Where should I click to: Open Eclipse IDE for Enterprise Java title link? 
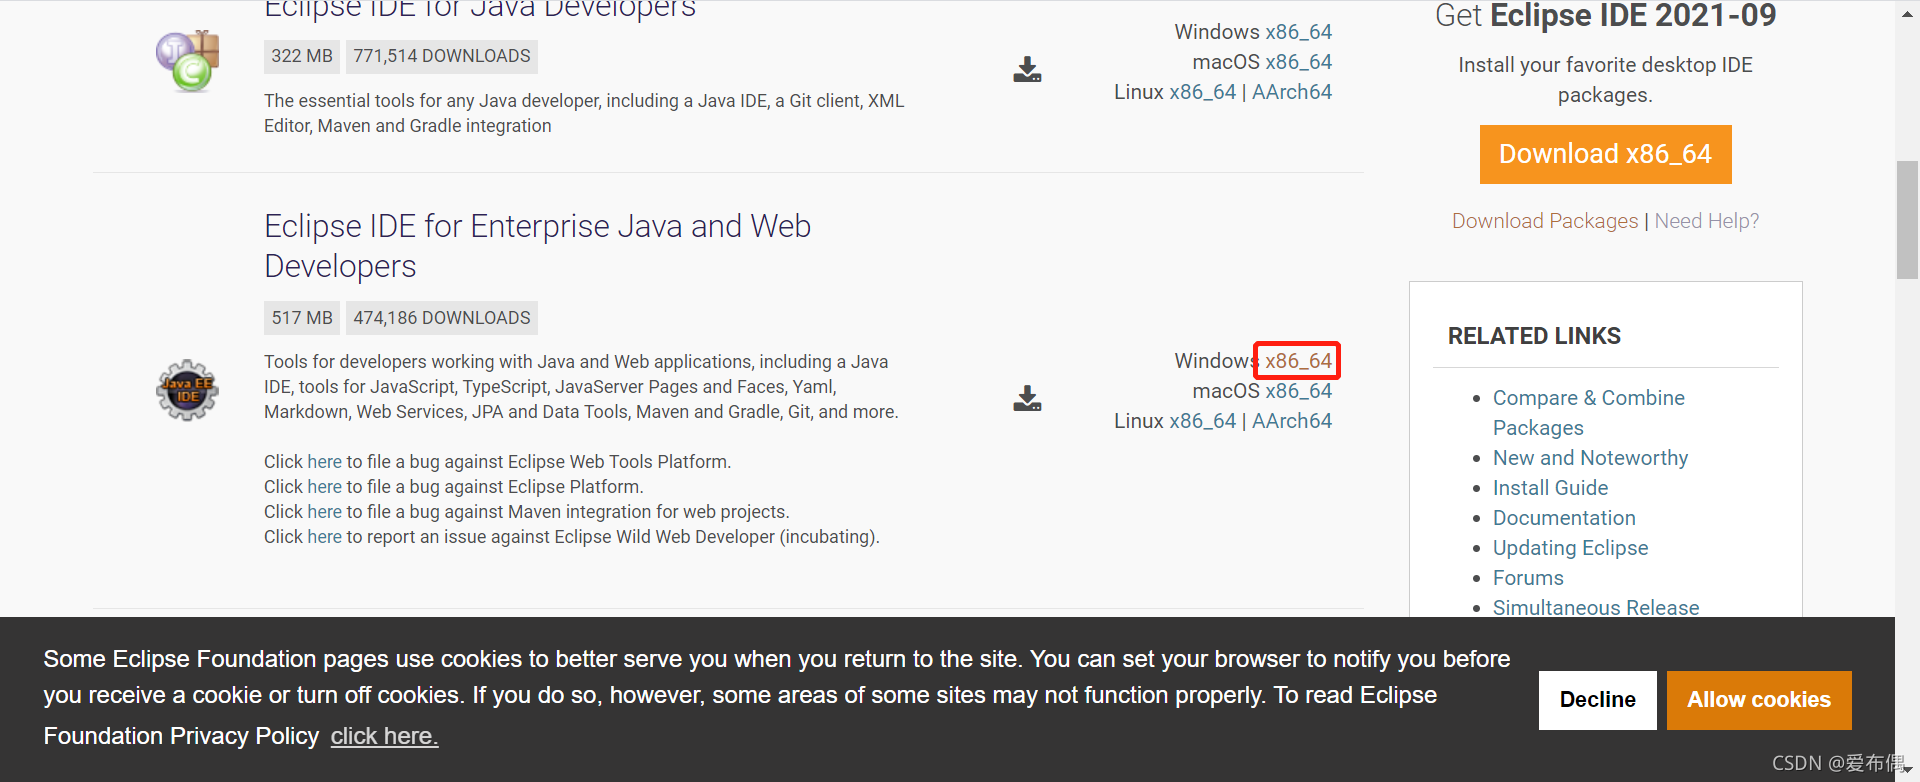[537, 246]
